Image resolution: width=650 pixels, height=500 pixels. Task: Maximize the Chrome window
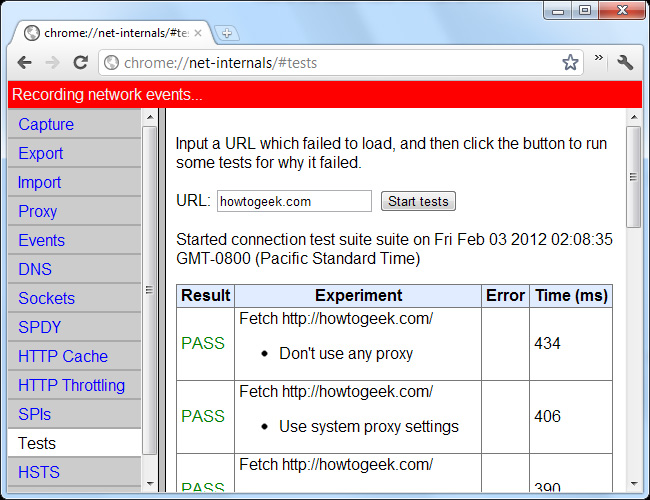pyautogui.click(x=585, y=11)
